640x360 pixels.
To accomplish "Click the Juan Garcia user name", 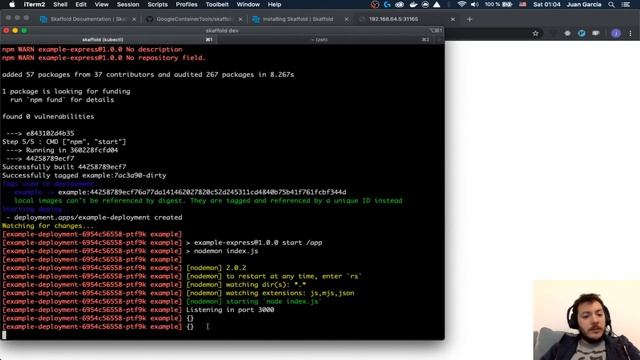I will (584, 4).
